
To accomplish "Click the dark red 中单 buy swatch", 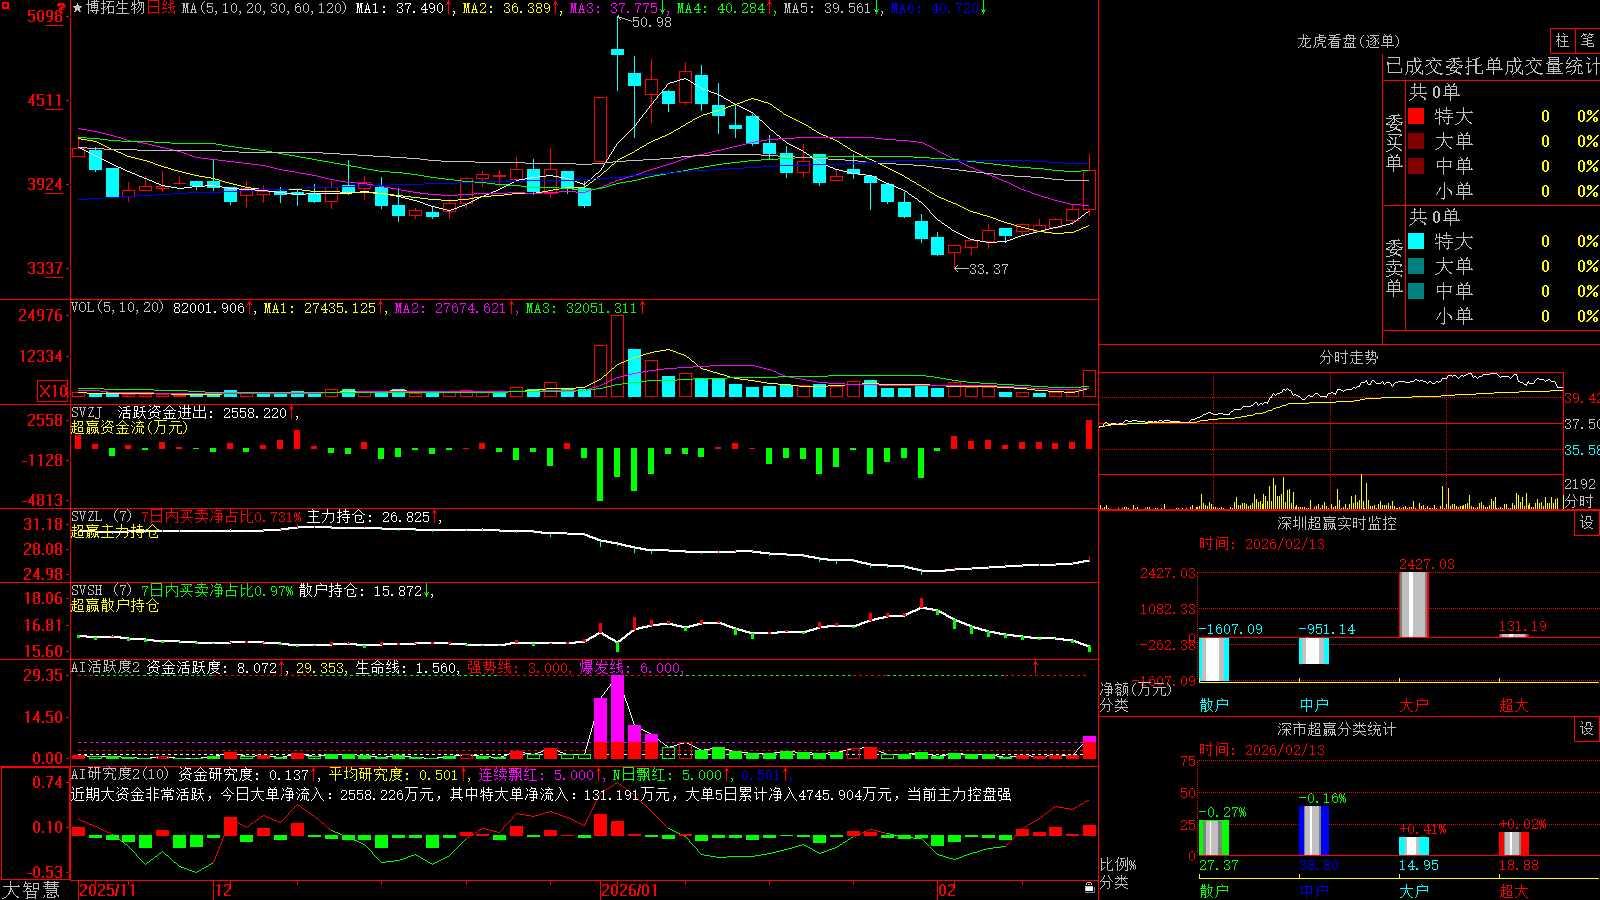I will [1416, 165].
